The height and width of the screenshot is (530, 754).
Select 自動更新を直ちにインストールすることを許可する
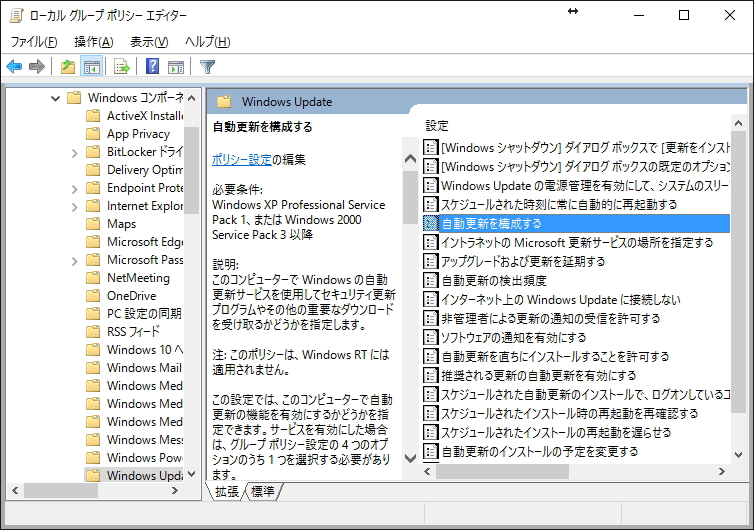tap(555, 356)
